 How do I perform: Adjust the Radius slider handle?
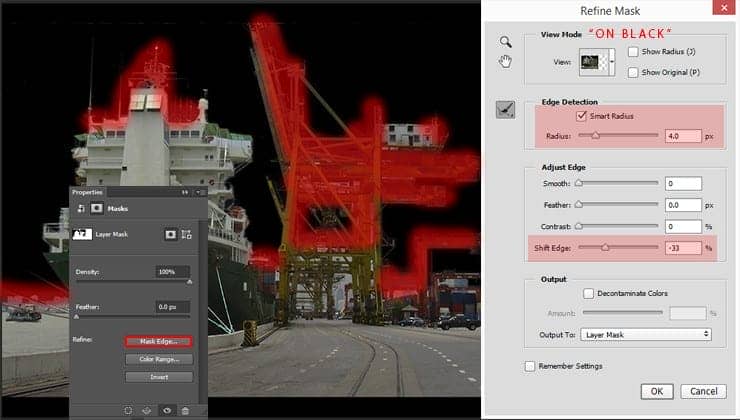click(x=596, y=135)
